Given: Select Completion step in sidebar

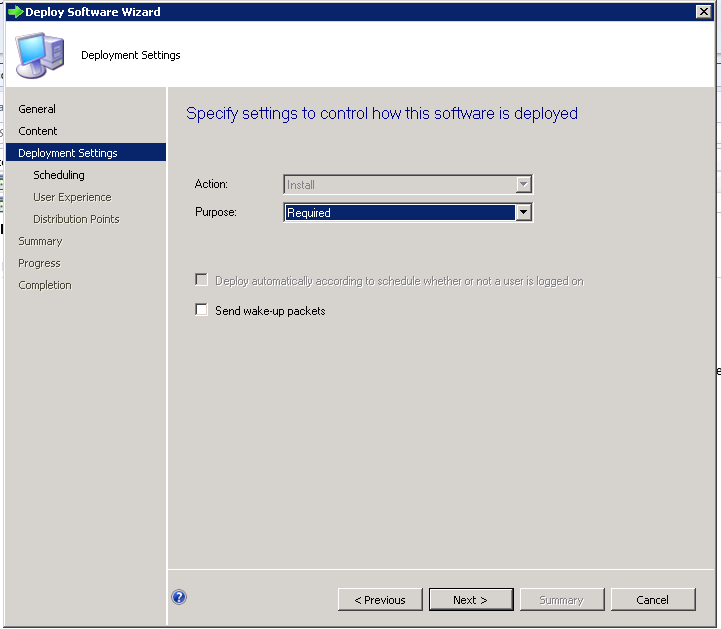Looking at the screenshot, I should pyautogui.click(x=45, y=285).
